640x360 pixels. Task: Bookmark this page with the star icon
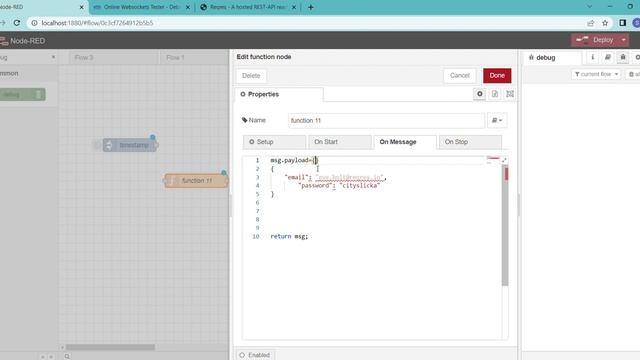[605, 23]
